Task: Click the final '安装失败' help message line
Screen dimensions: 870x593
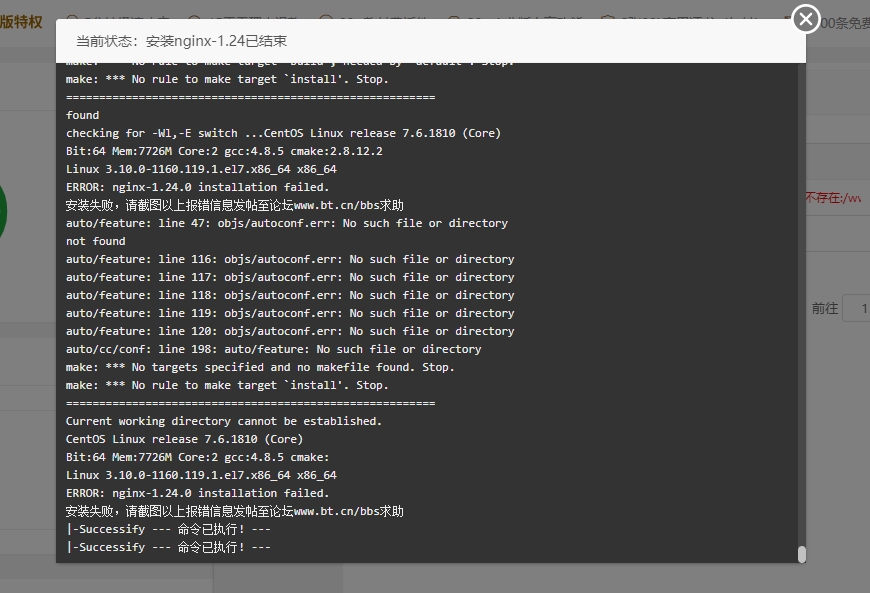Action: [x=235, y=511]
